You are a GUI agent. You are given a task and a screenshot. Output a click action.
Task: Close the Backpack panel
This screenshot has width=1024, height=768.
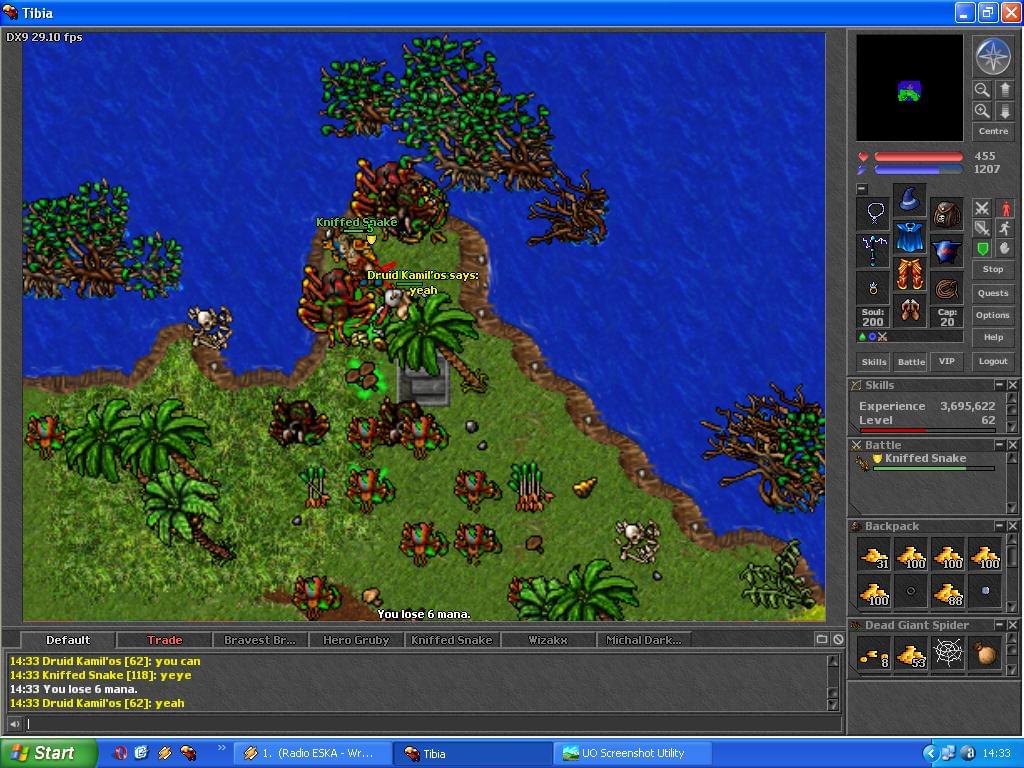click(x=1012, y=526)
